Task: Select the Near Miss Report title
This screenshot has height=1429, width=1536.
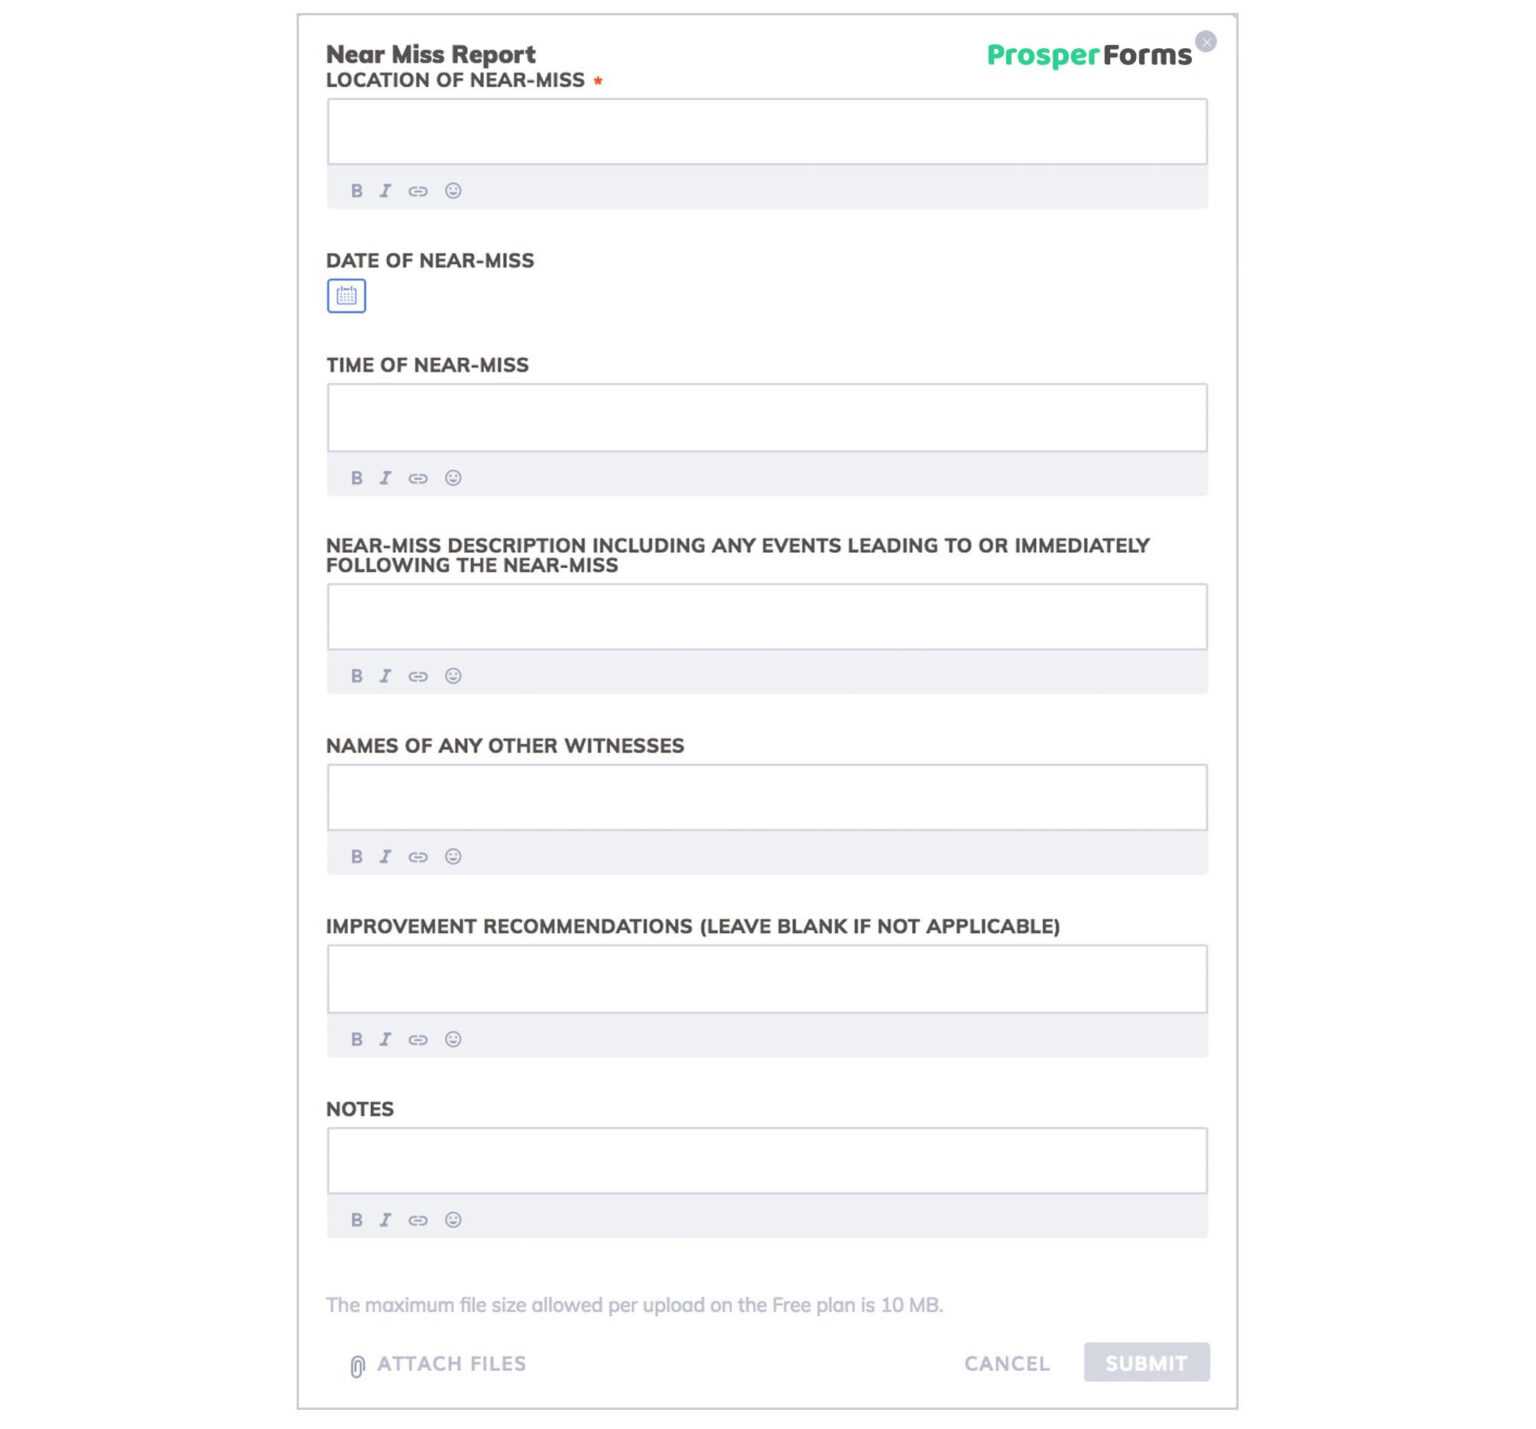Action: [430, 54]
